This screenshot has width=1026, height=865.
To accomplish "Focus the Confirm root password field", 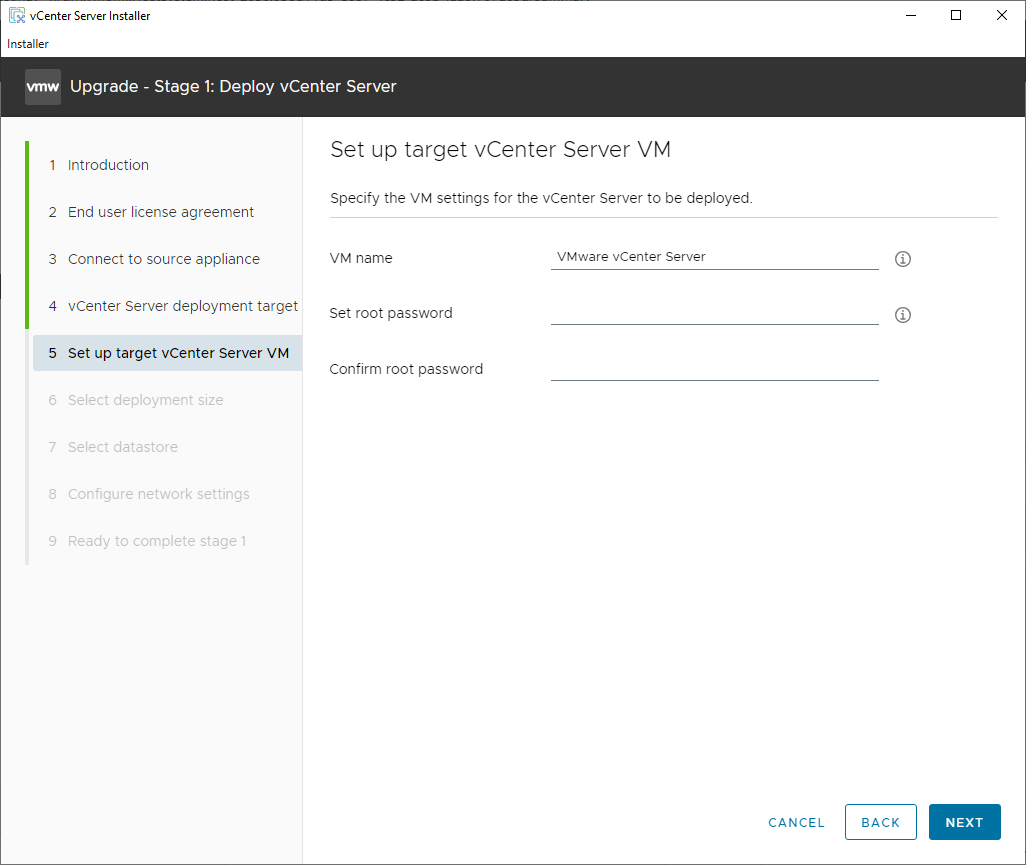I will (714, 369).
